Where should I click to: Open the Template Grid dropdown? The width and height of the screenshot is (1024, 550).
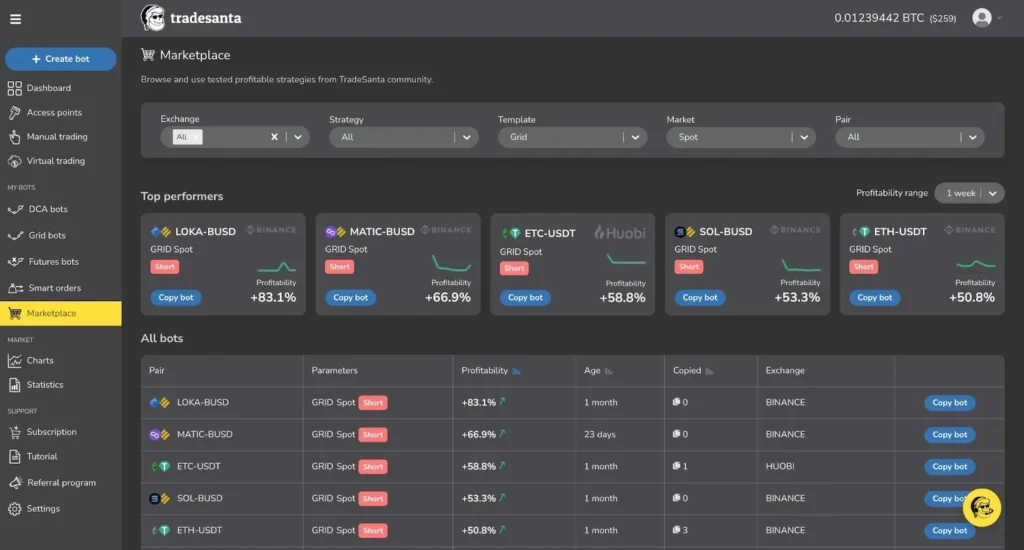coord(636,137)
